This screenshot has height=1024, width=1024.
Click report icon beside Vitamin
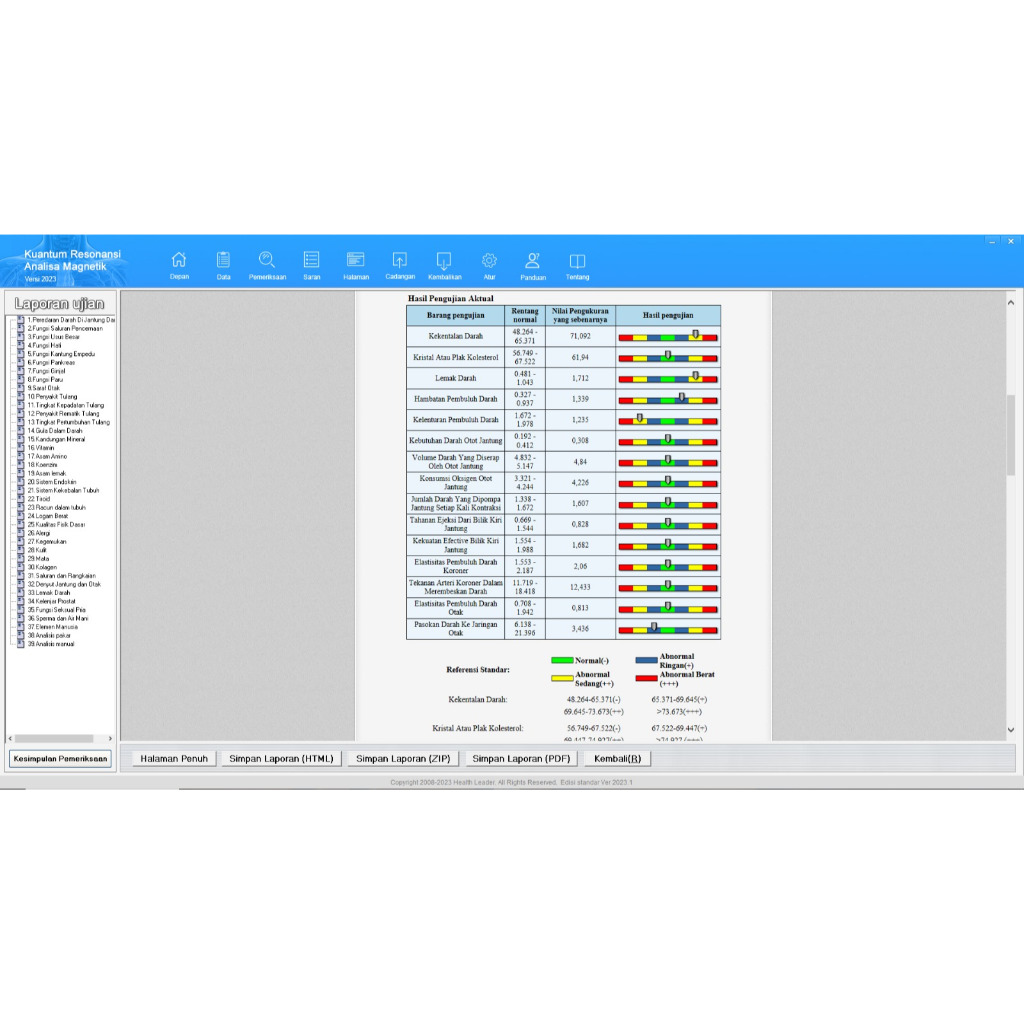point(21,448)
